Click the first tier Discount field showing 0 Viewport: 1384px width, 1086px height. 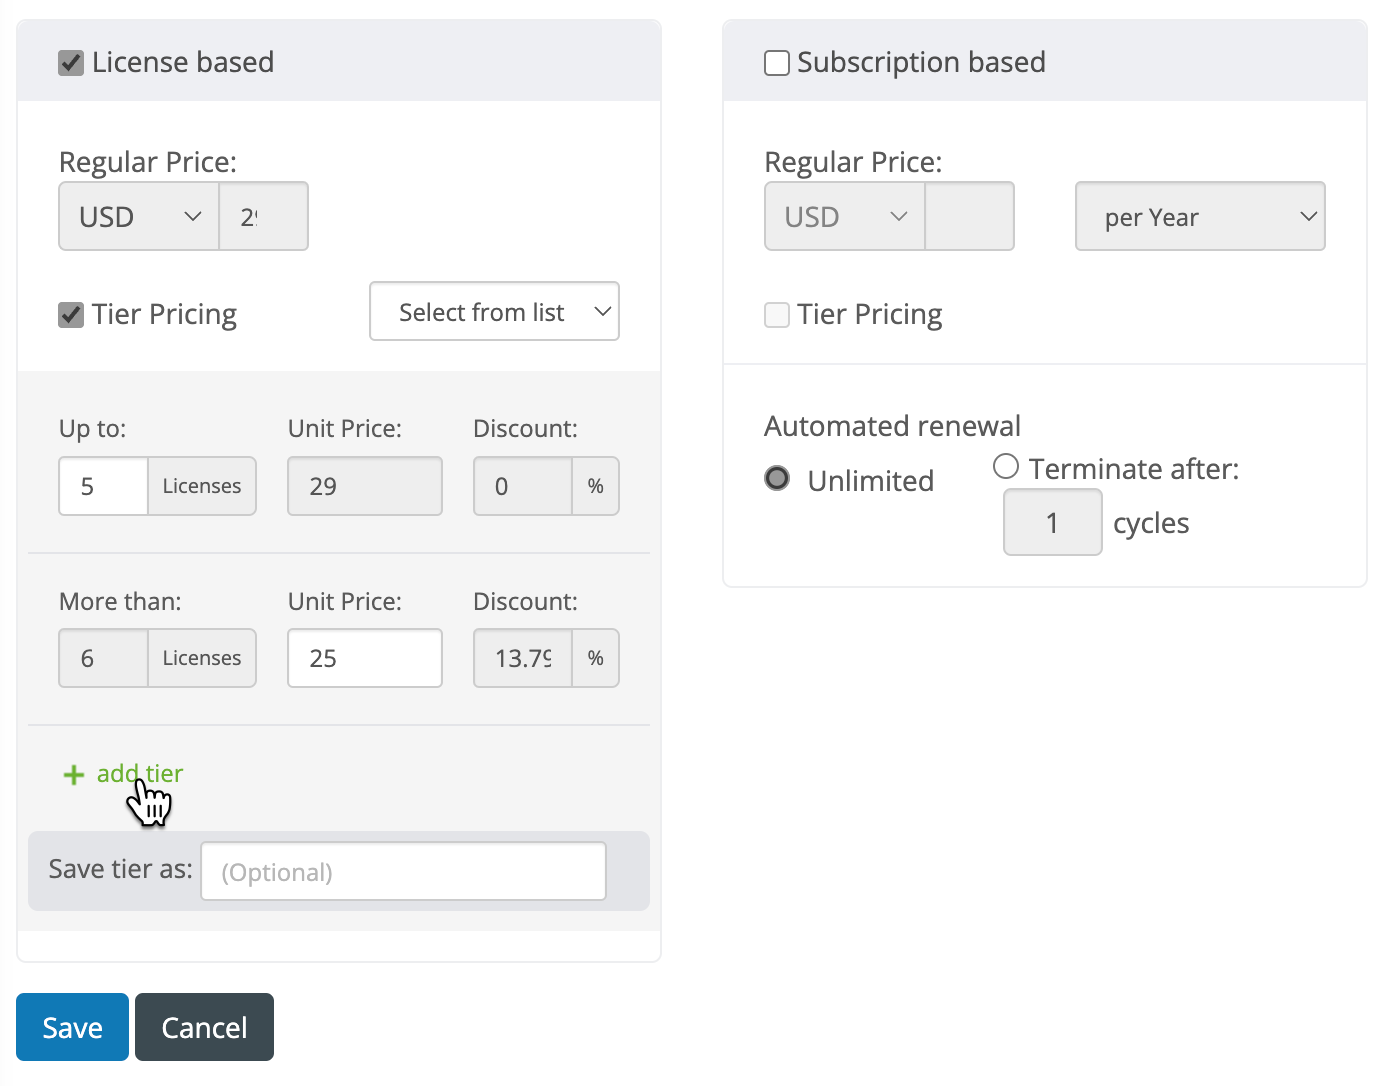point(523,486)
